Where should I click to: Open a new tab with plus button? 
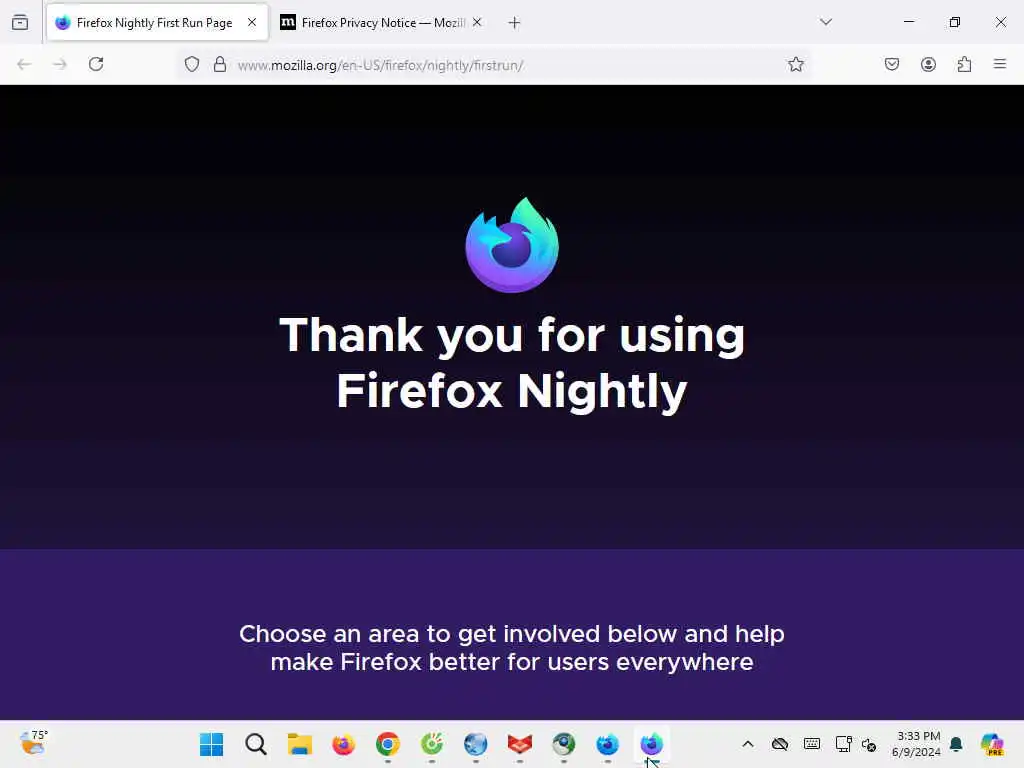[x=514, y=23]
